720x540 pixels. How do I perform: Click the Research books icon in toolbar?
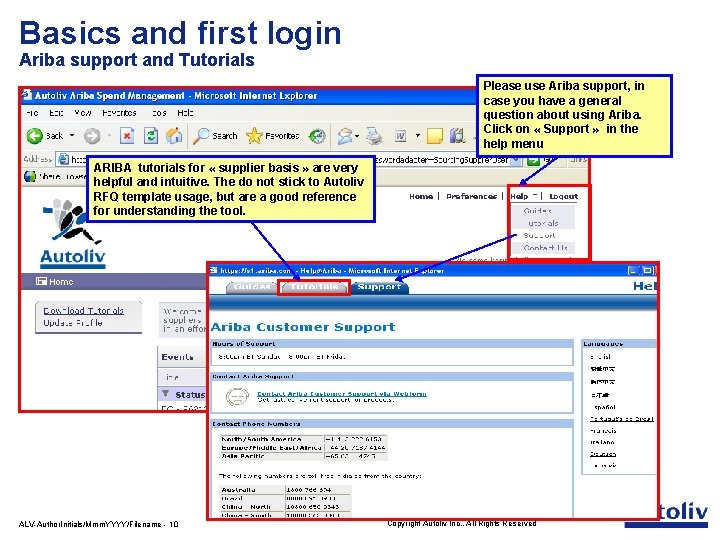(x=457, y=135)
